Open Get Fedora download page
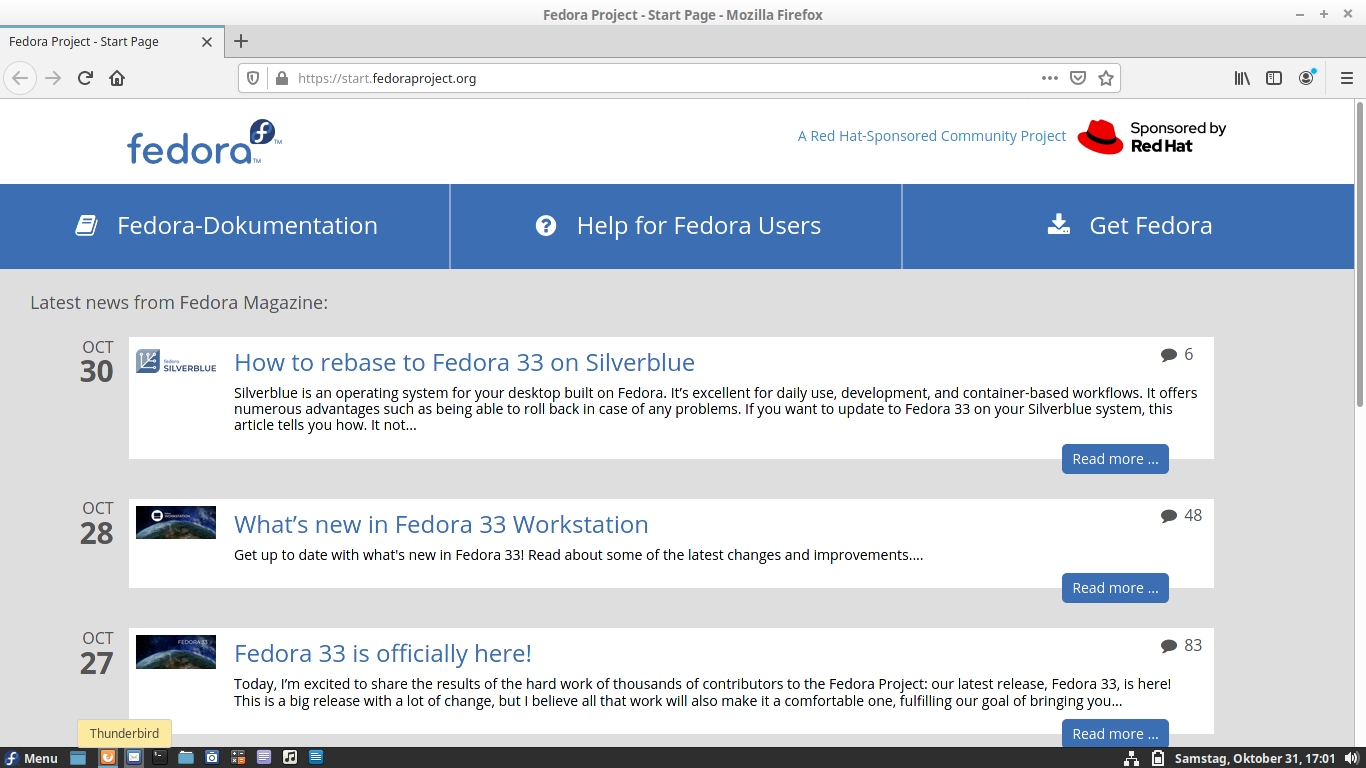 point(1129,226)
